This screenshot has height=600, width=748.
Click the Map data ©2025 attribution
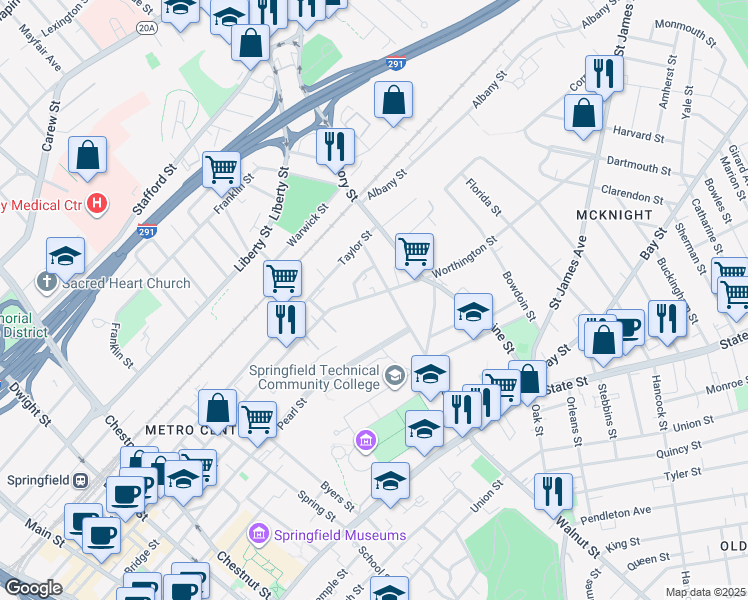706,592
